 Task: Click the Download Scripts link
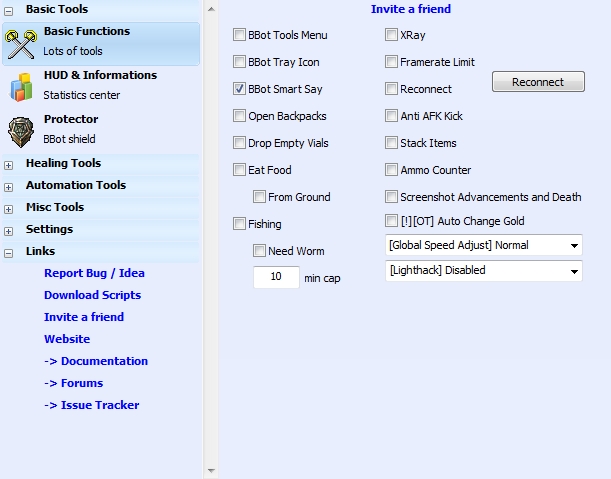click(92, 295)
